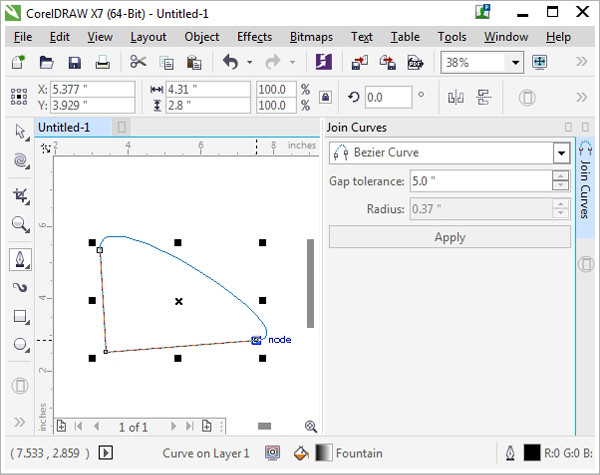Click the object width field 4.31
This screenshot has width=600, height=475.
pyautogui.click(x=208, y=89)
